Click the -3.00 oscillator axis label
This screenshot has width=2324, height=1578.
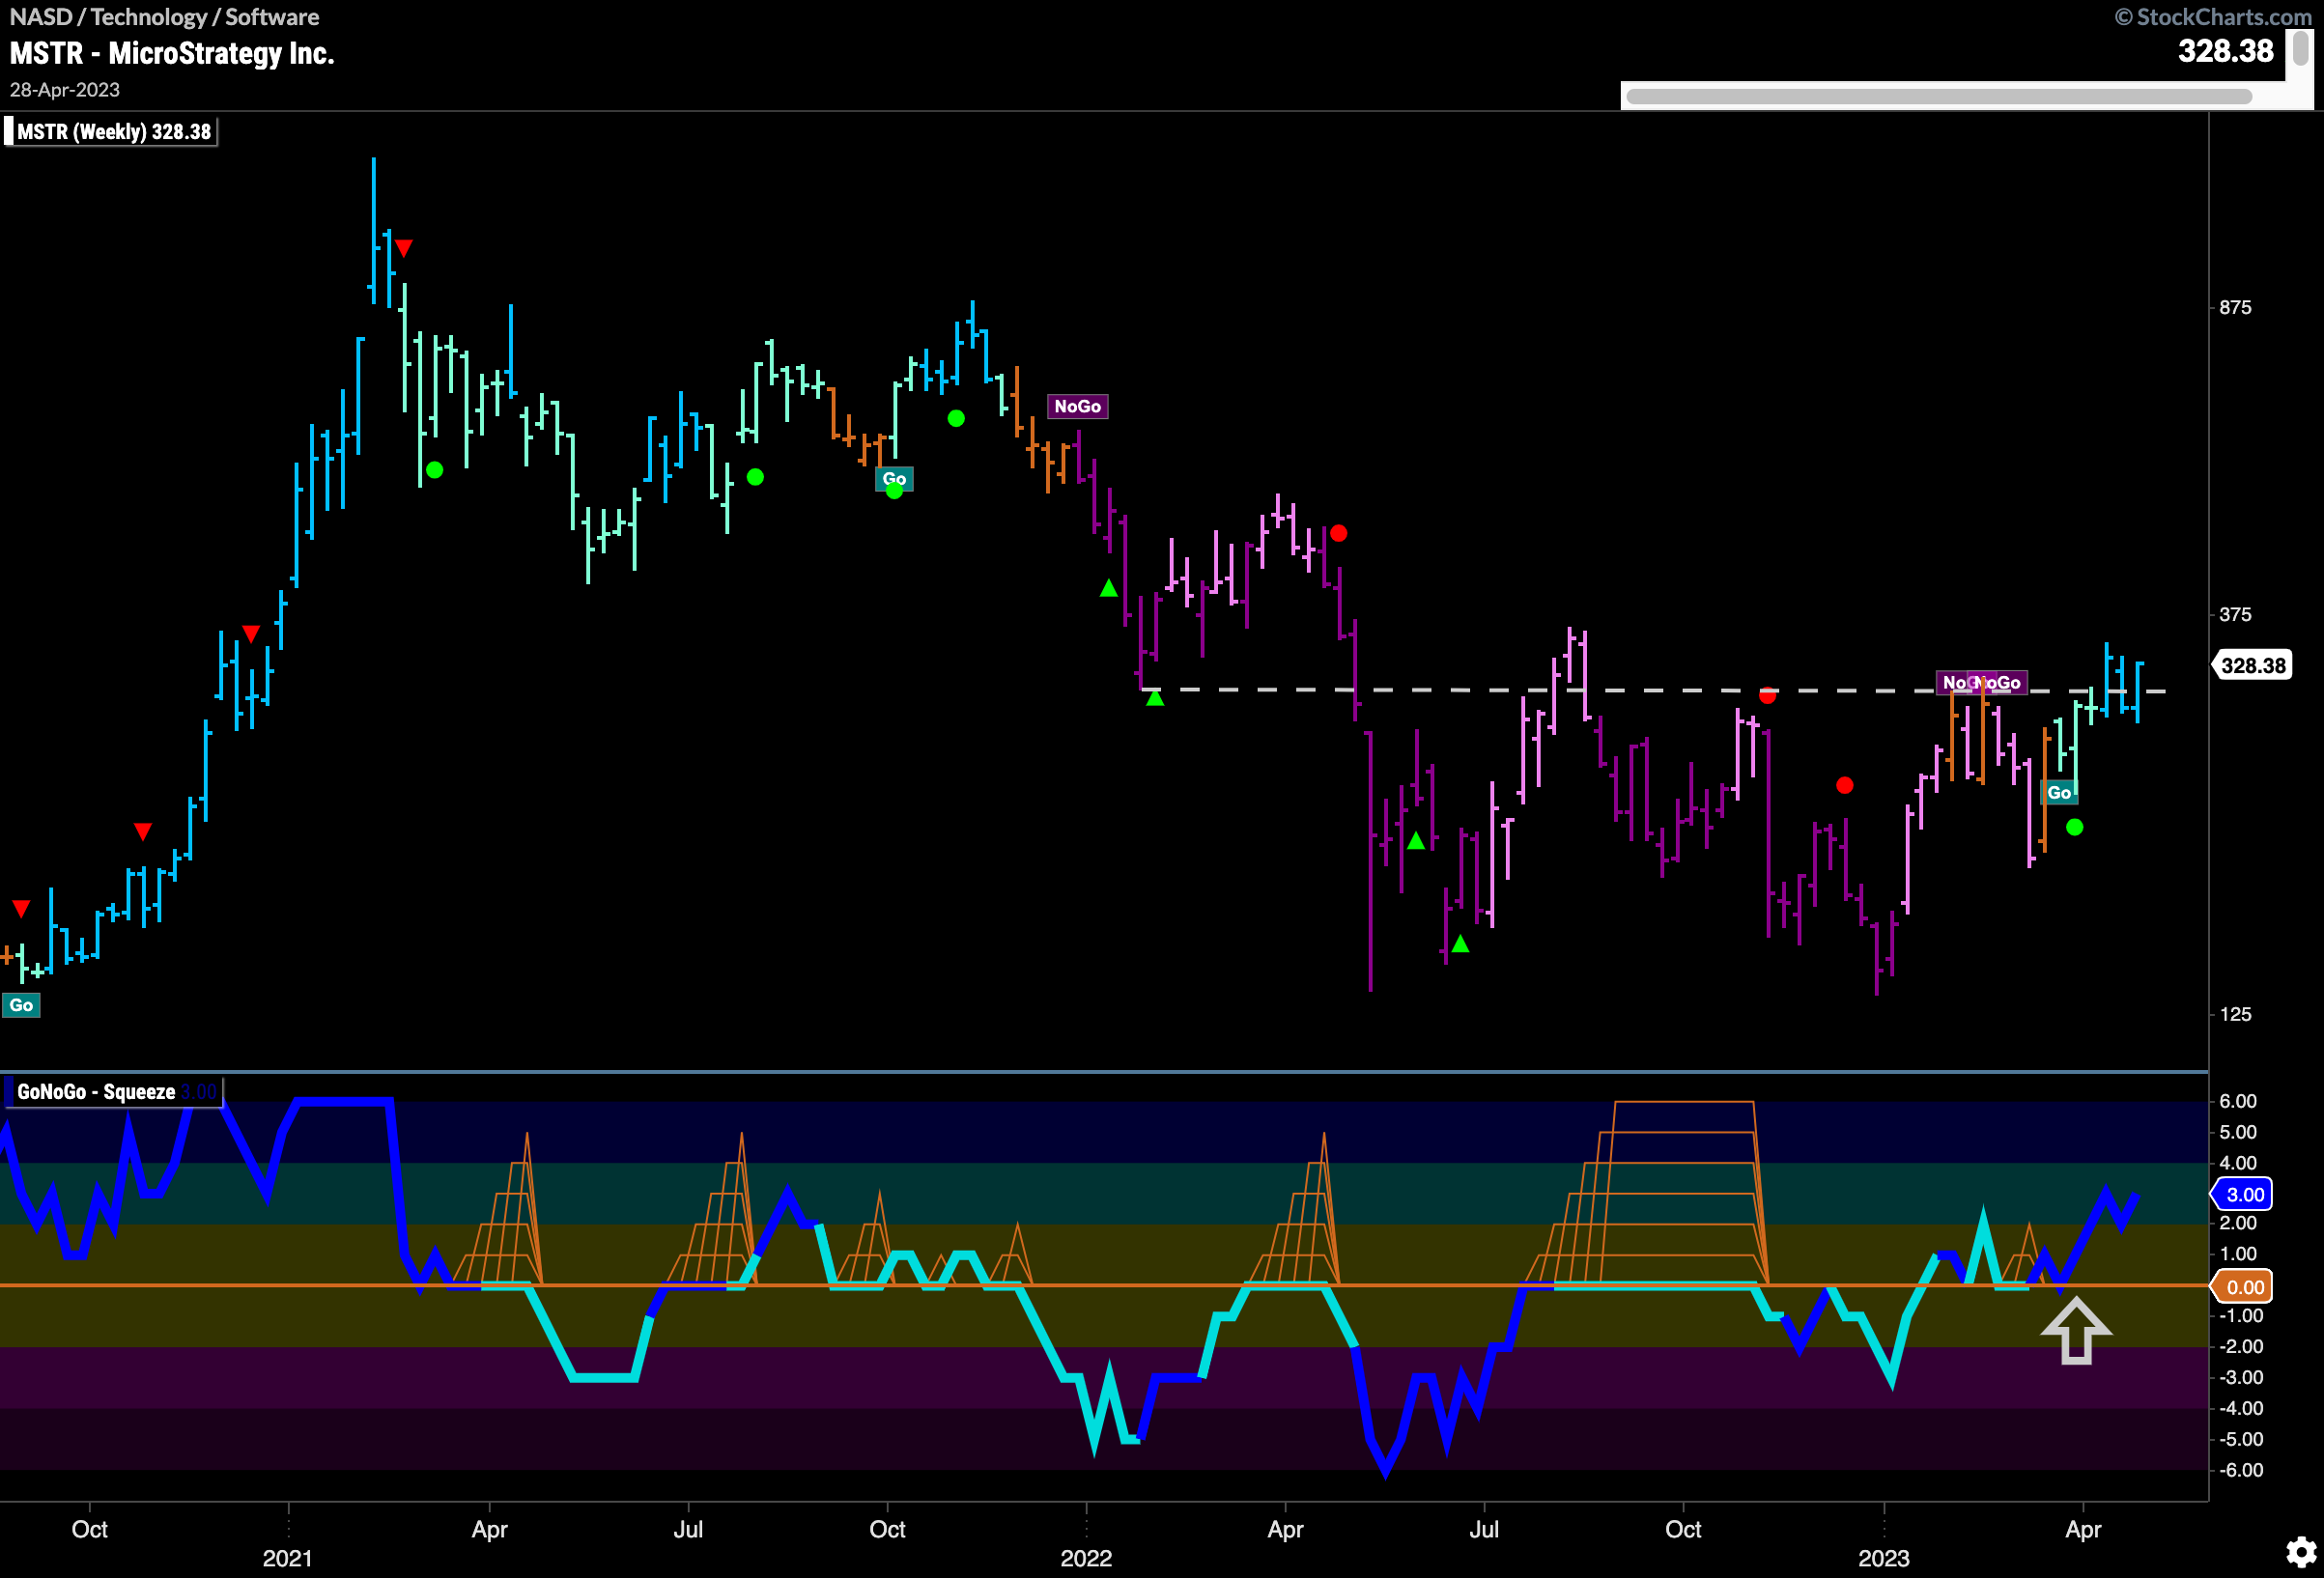2240,1377
